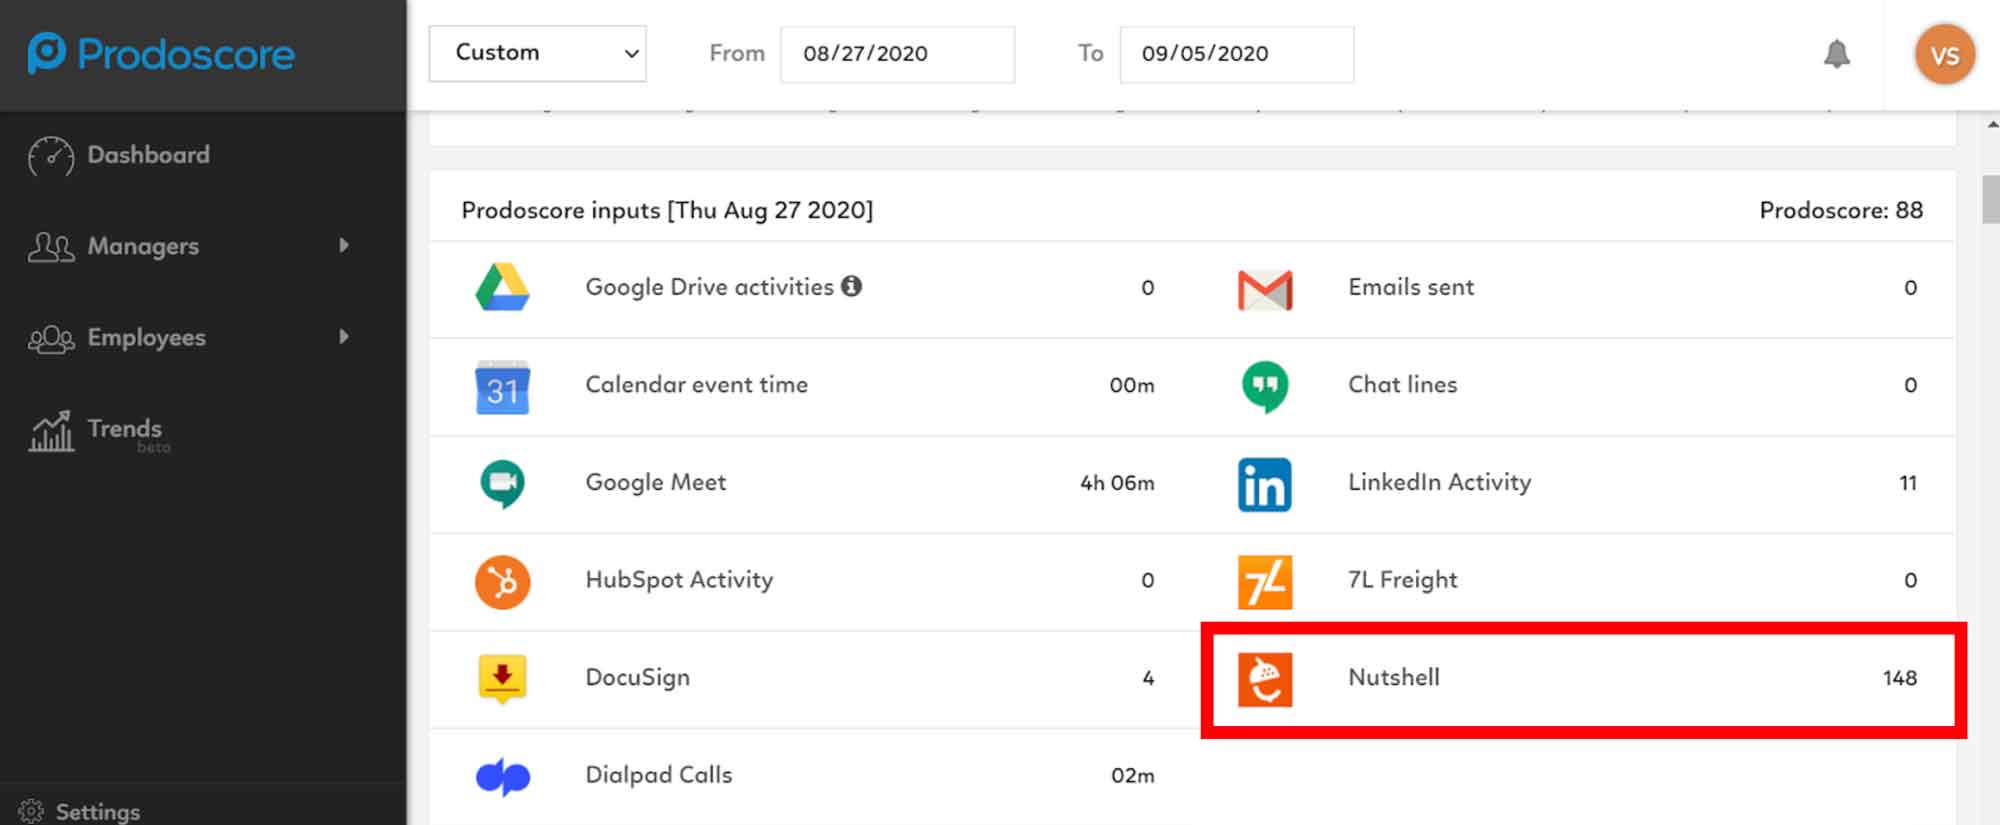
Task: Click the Dialpad icon
Action: pyautogui.click(x=502, y=777)
